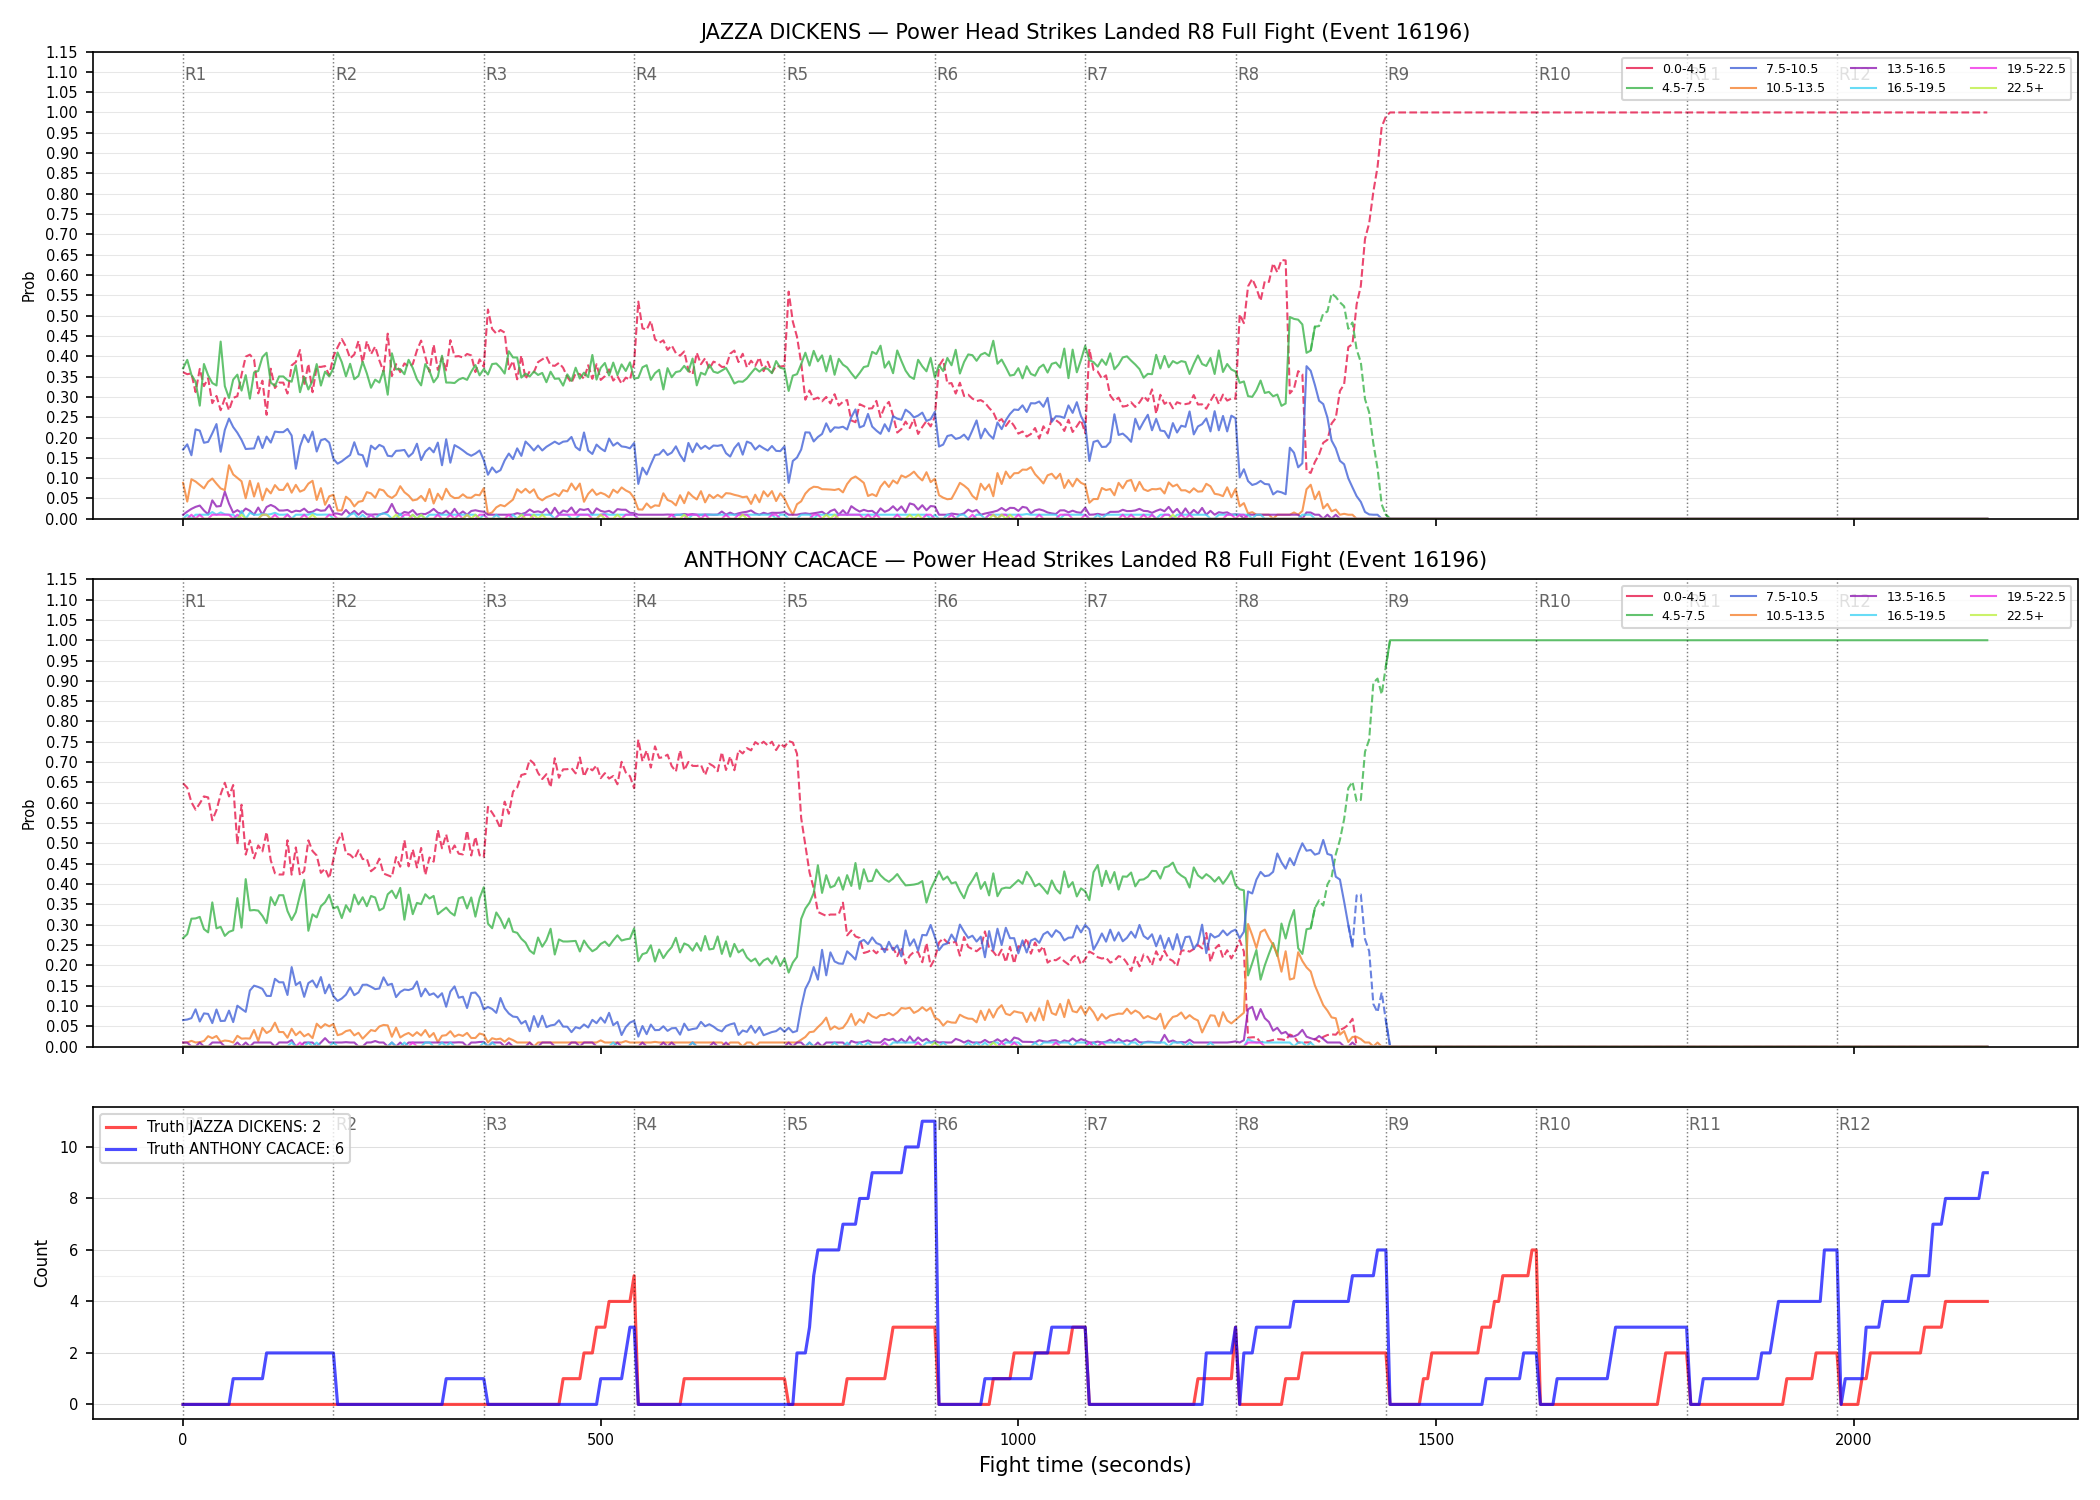Click the '2000' x-axis tick label
Image resolution: width=2100 pixels, height=1500 pixels.
click(1853, 1439)
